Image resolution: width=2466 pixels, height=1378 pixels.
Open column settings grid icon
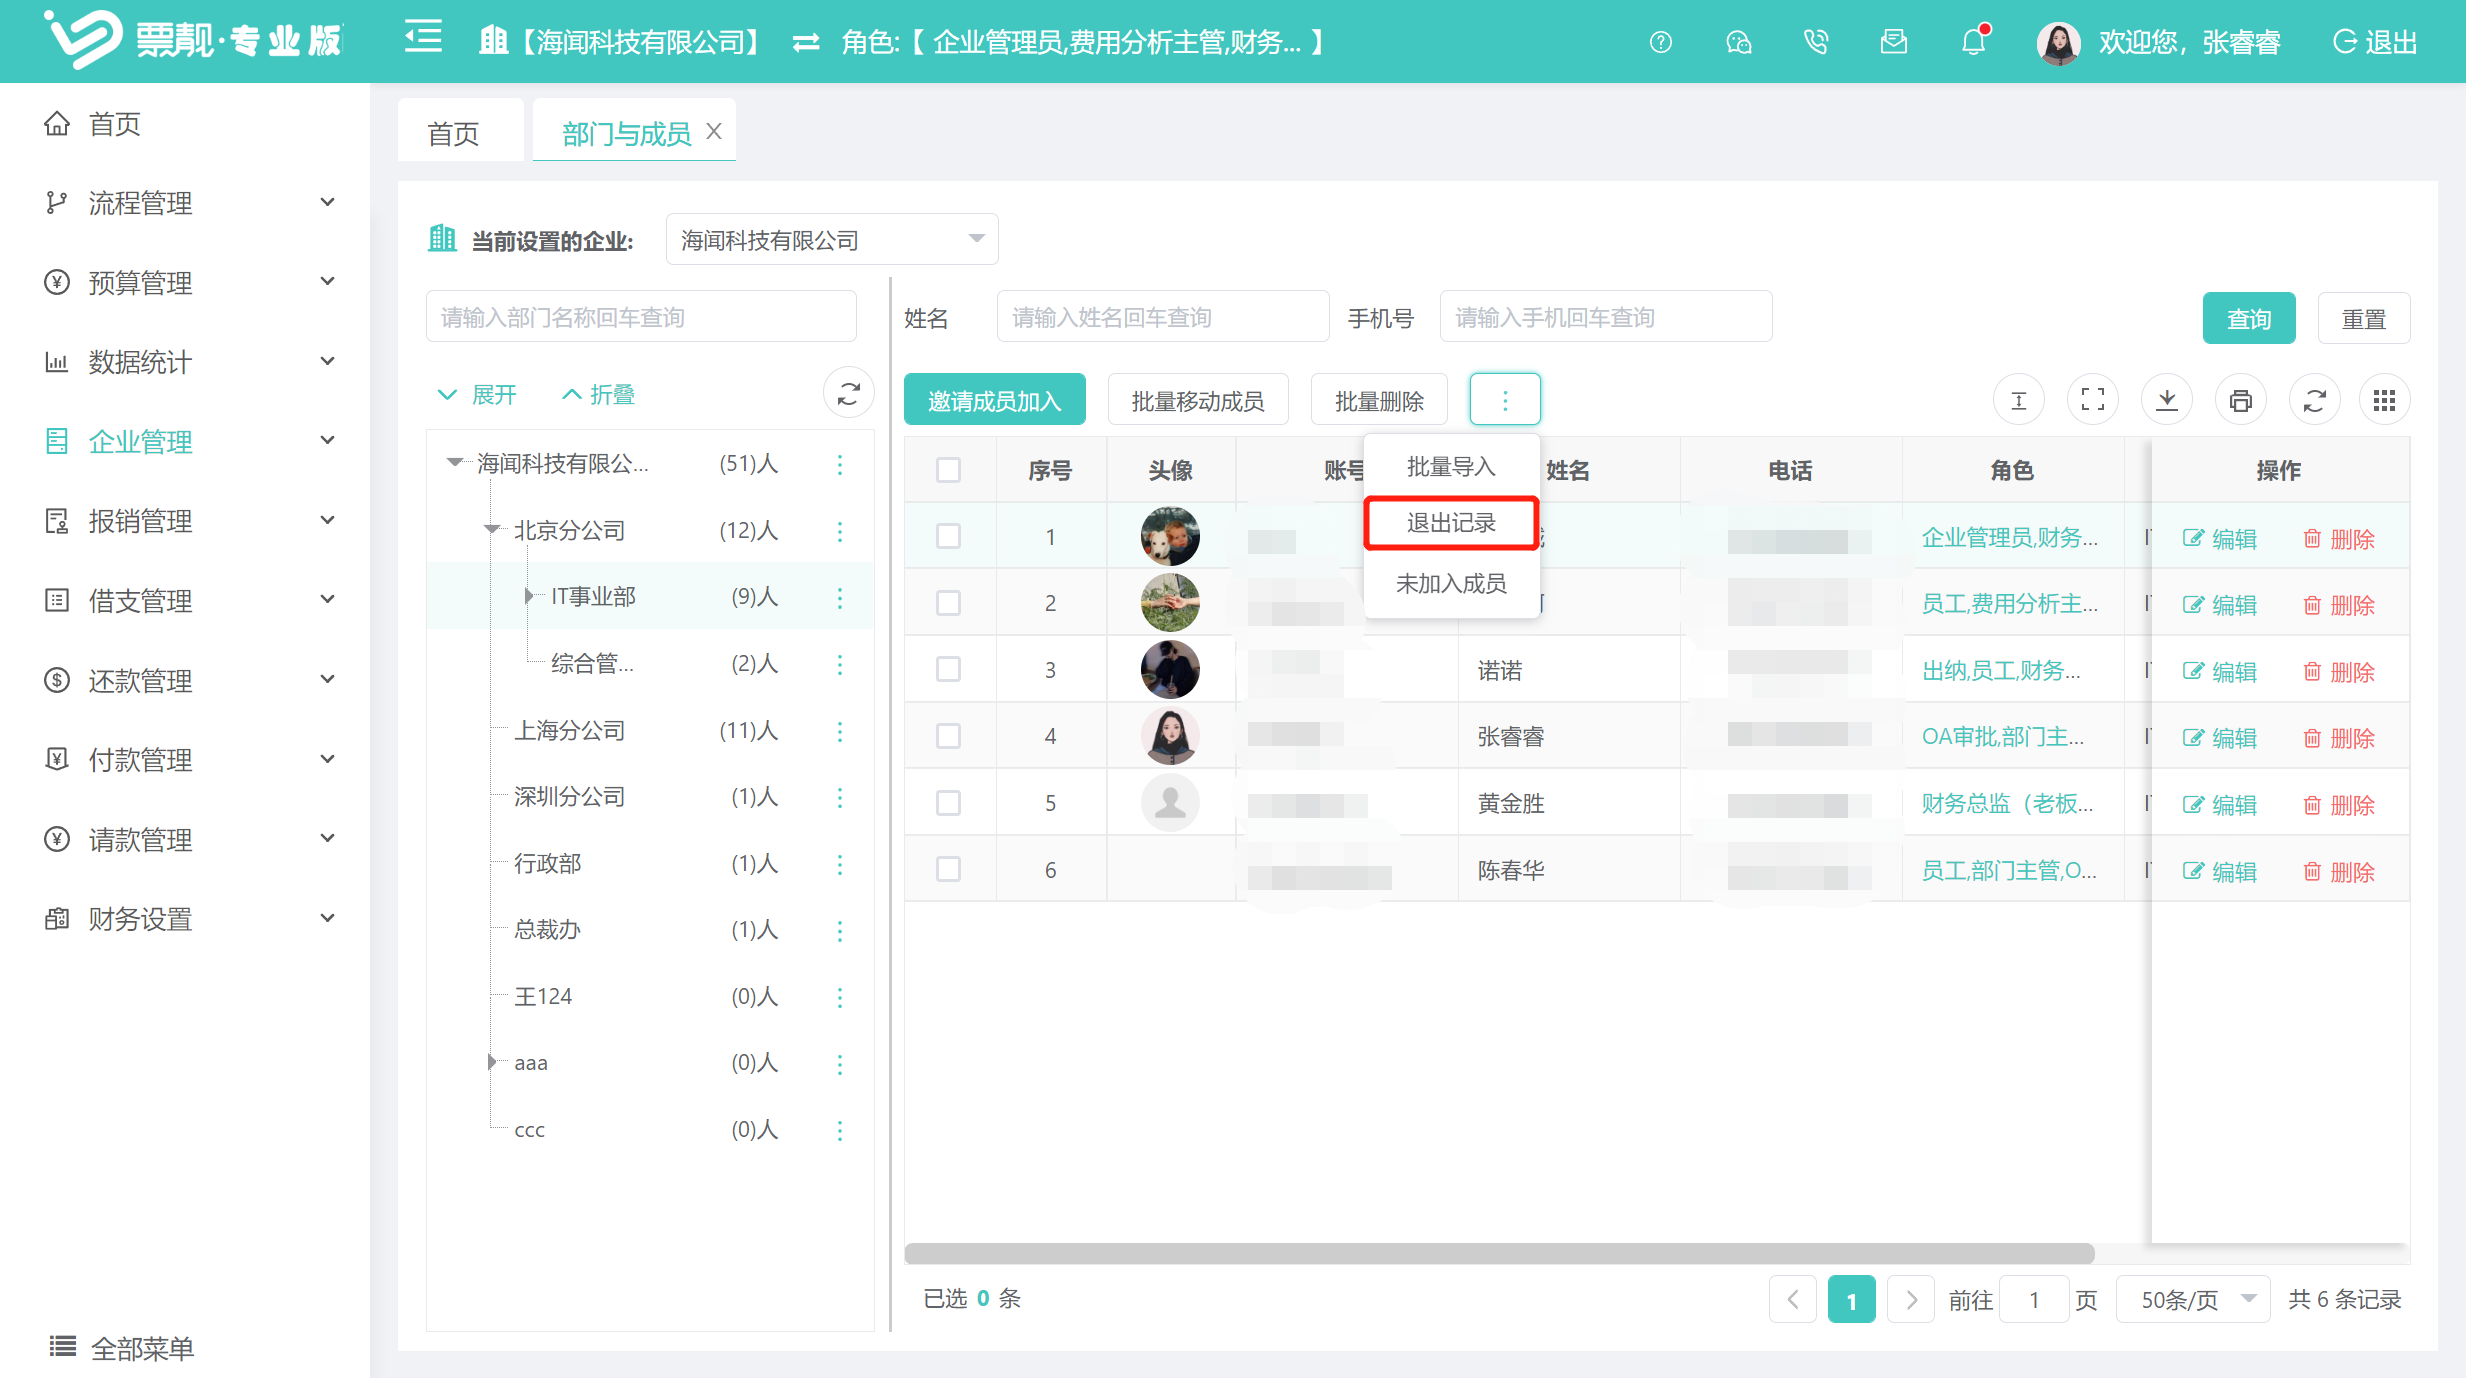click(2385, 400)
